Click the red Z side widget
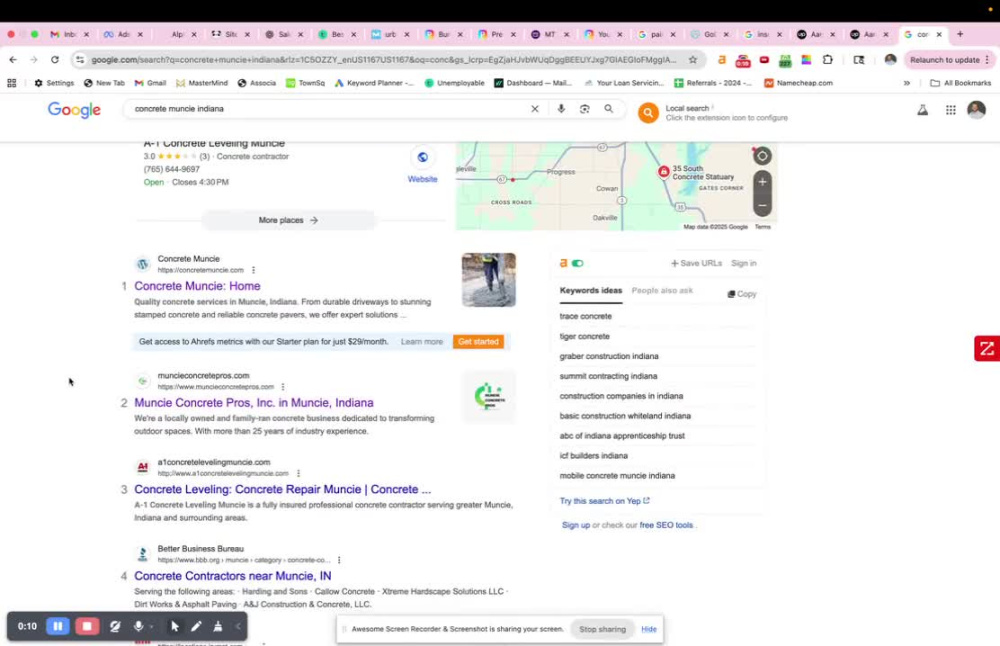 [x=987, y=348]
